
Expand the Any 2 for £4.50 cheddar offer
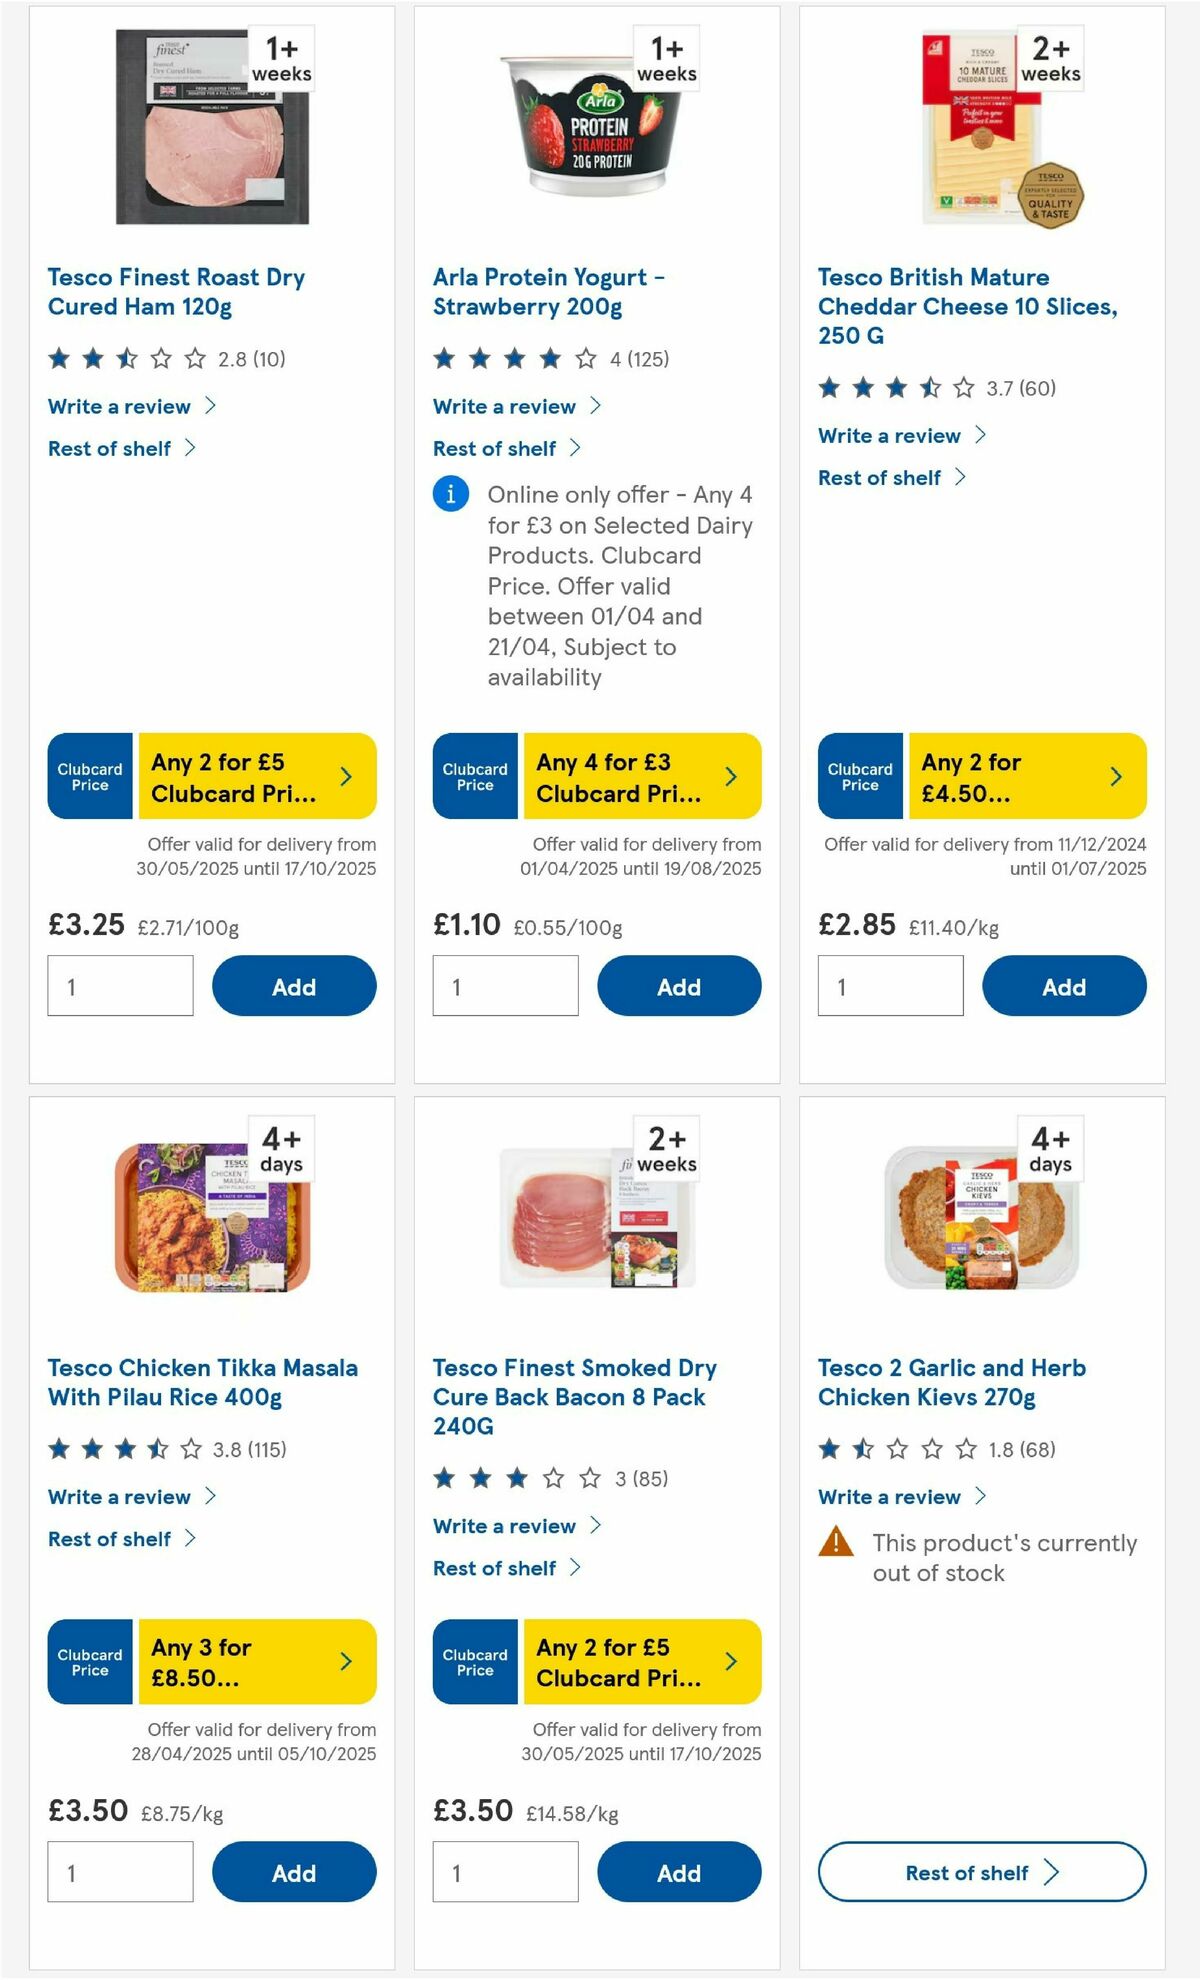click(x=1114, y=776)
